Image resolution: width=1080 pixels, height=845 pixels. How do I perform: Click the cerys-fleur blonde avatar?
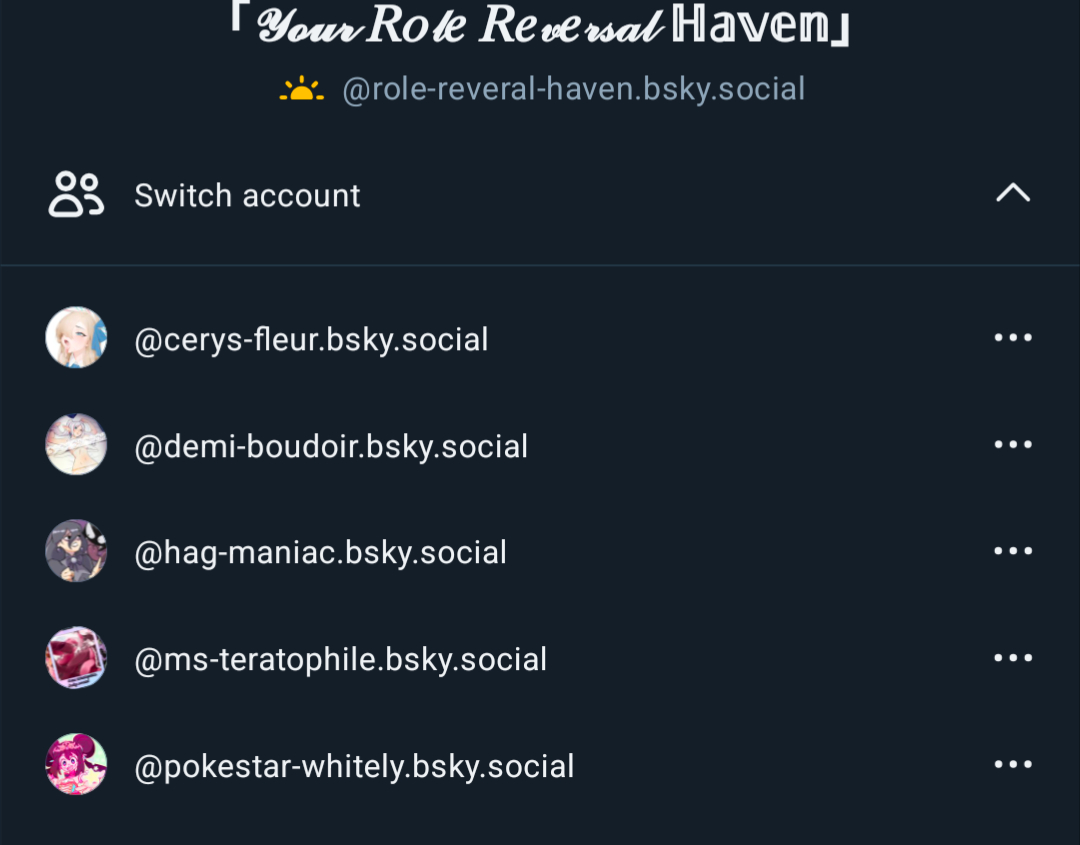tap(76, 337)
